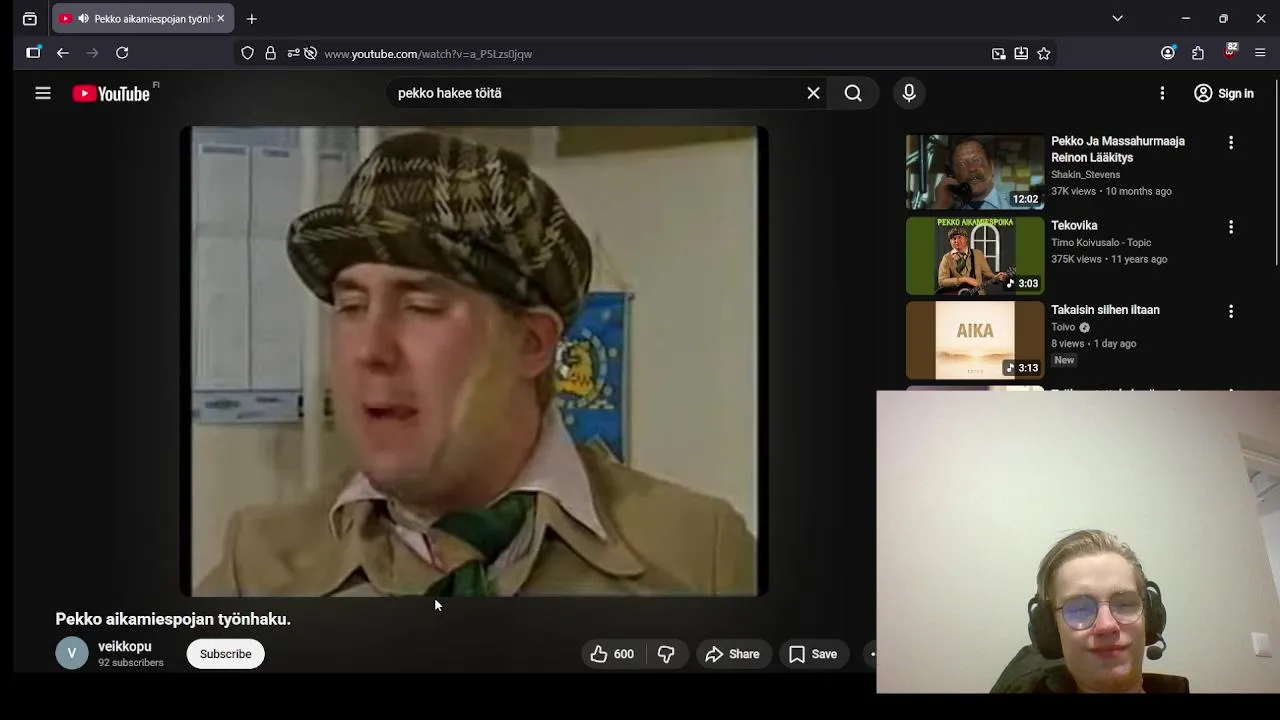
Task: View site security padlock info
Action: click(270, 54)
